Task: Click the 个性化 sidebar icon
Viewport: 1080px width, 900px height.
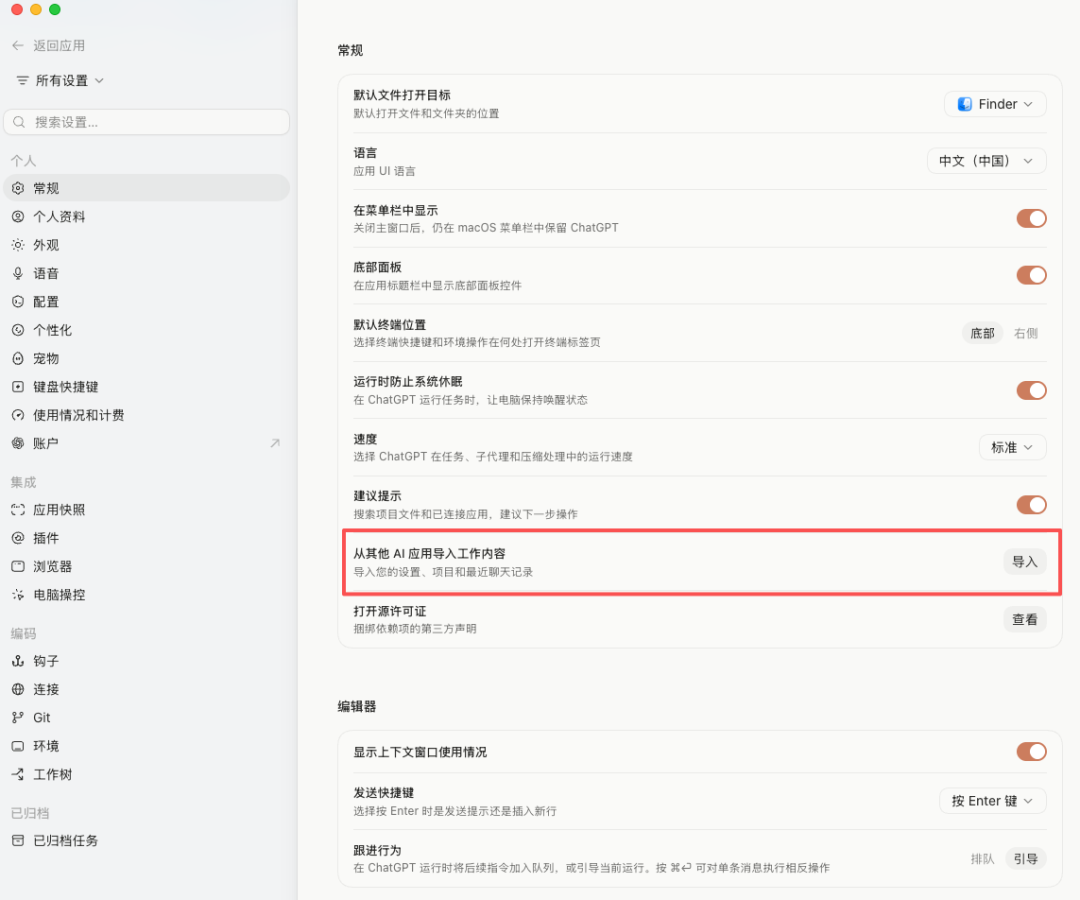Action: [x=18, y=330]
